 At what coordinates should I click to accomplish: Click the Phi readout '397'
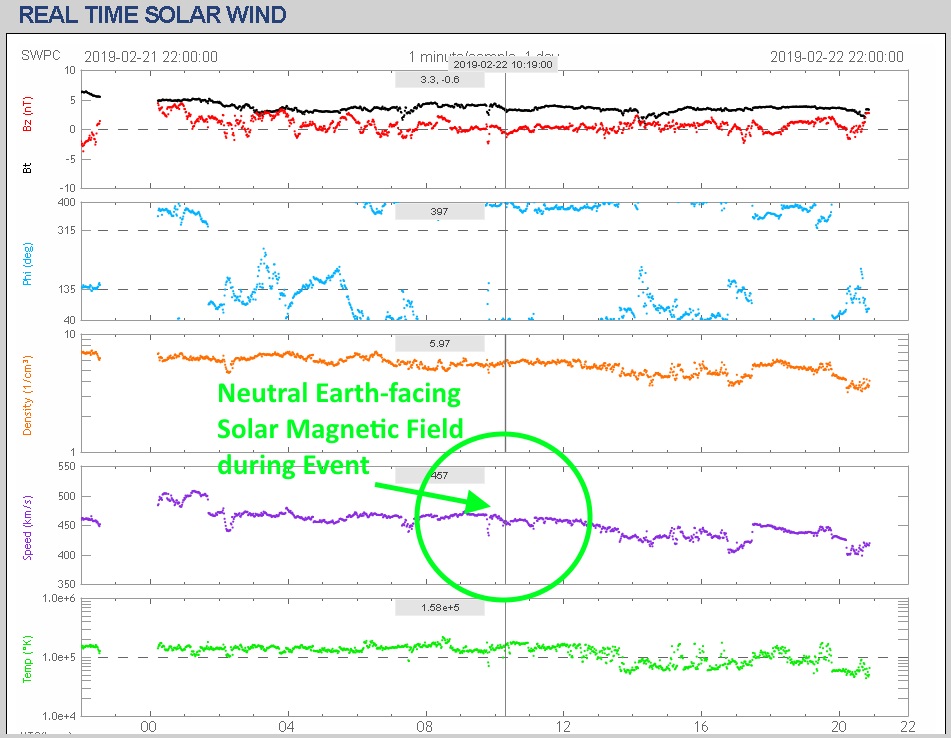[440, 212]
